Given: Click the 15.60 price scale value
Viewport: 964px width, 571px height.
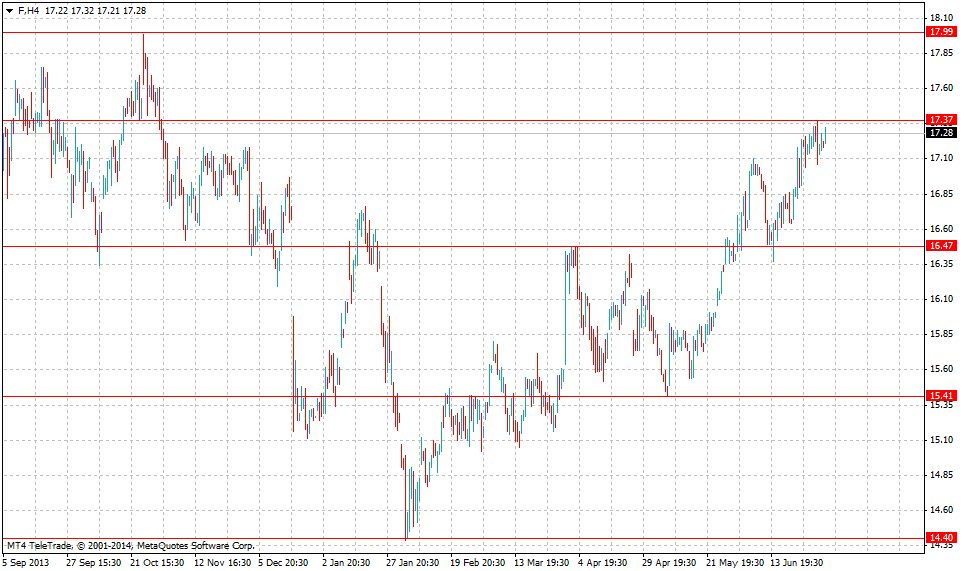Looking at the screenshot, I should tap(941, 369).
